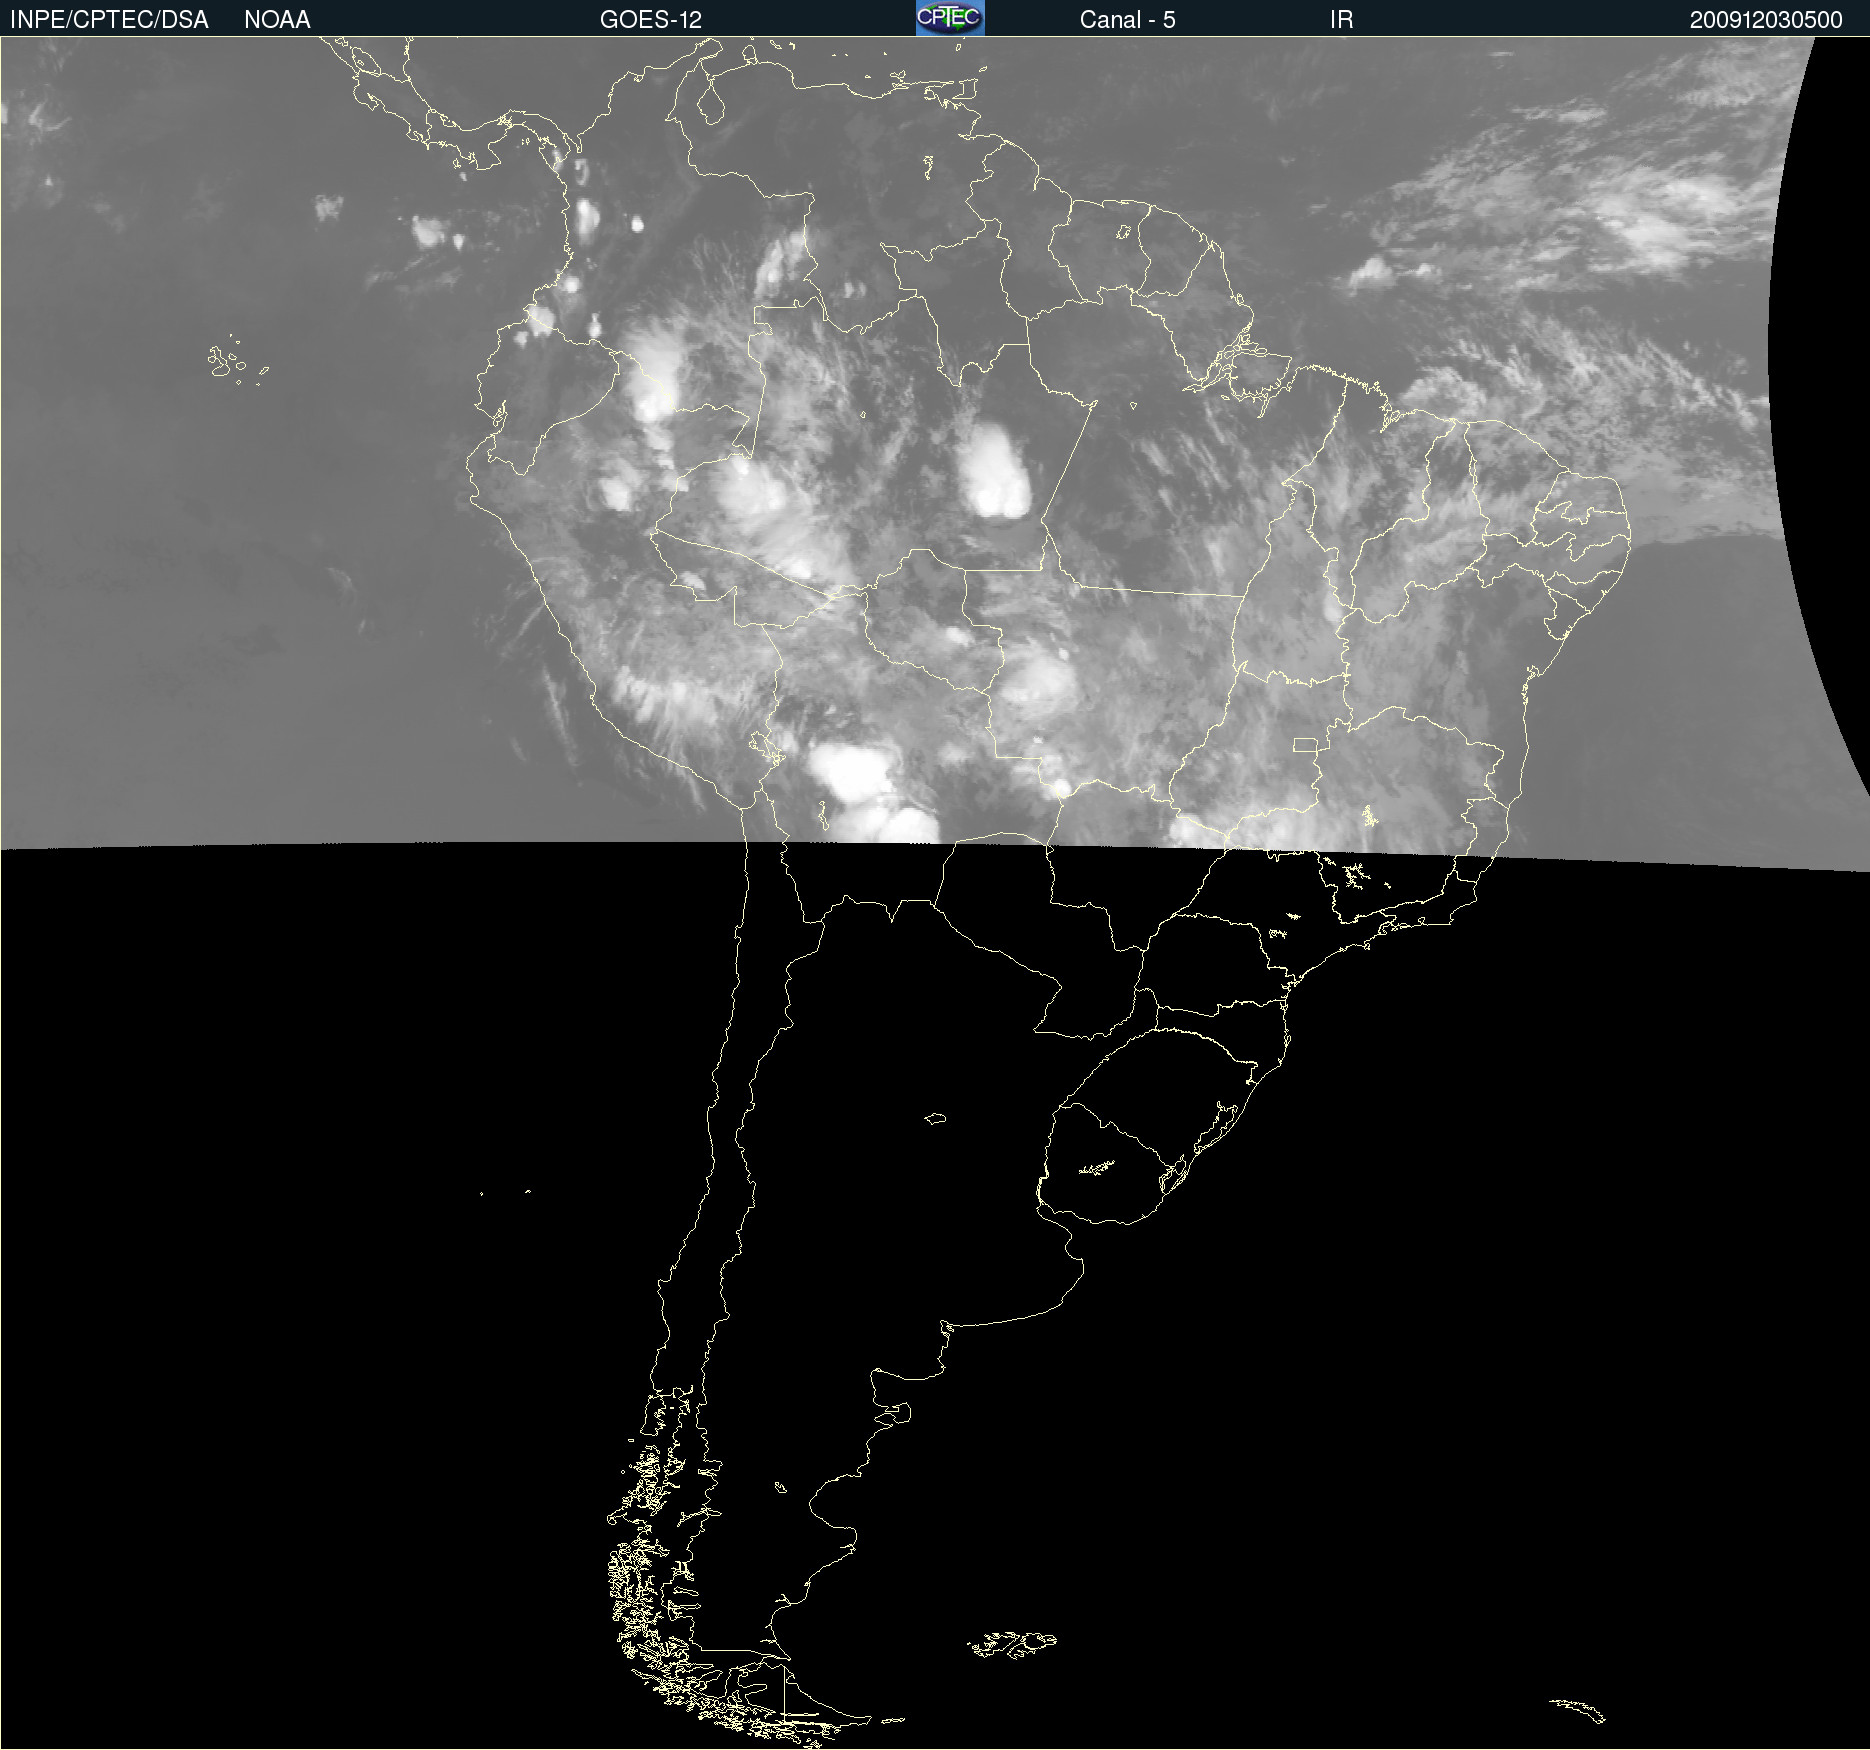The height and width of the screenshot is (1750, 1870).
Task: Click the GOES-12 satellite label
Action: tap(651, 20)
